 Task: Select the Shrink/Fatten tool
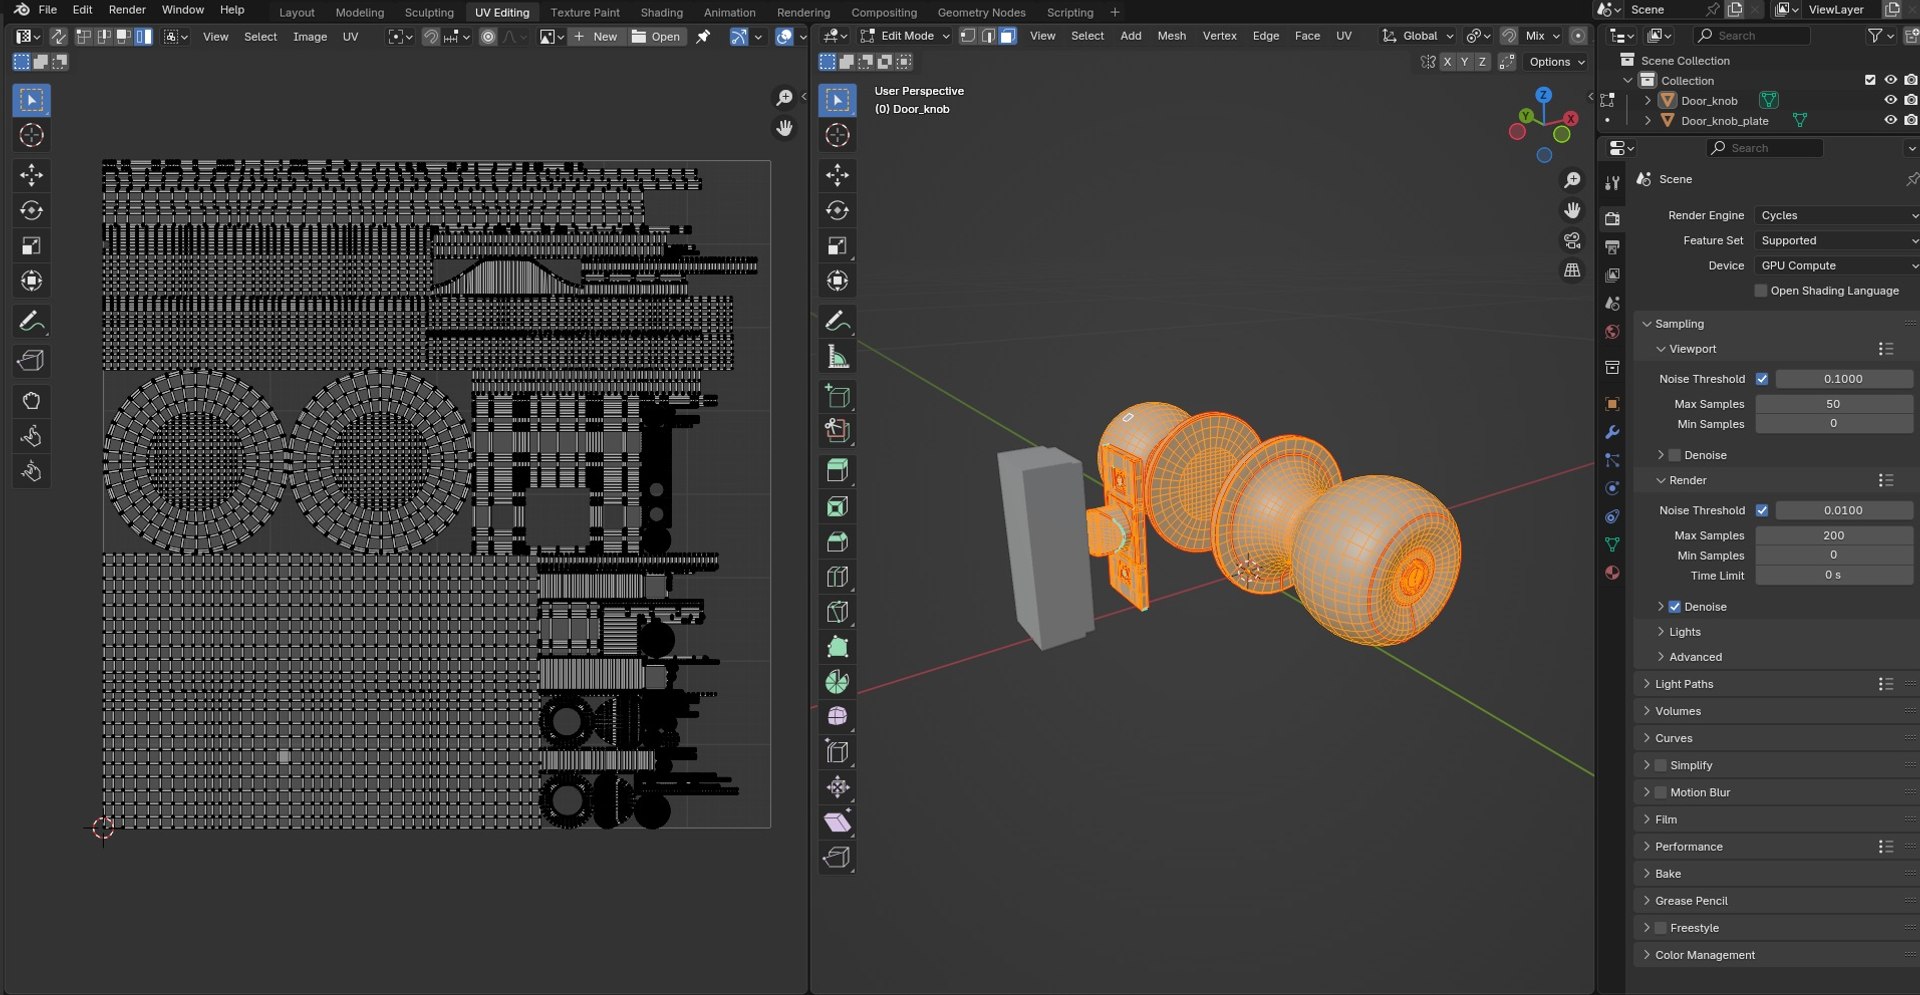[x=837, y=788]
